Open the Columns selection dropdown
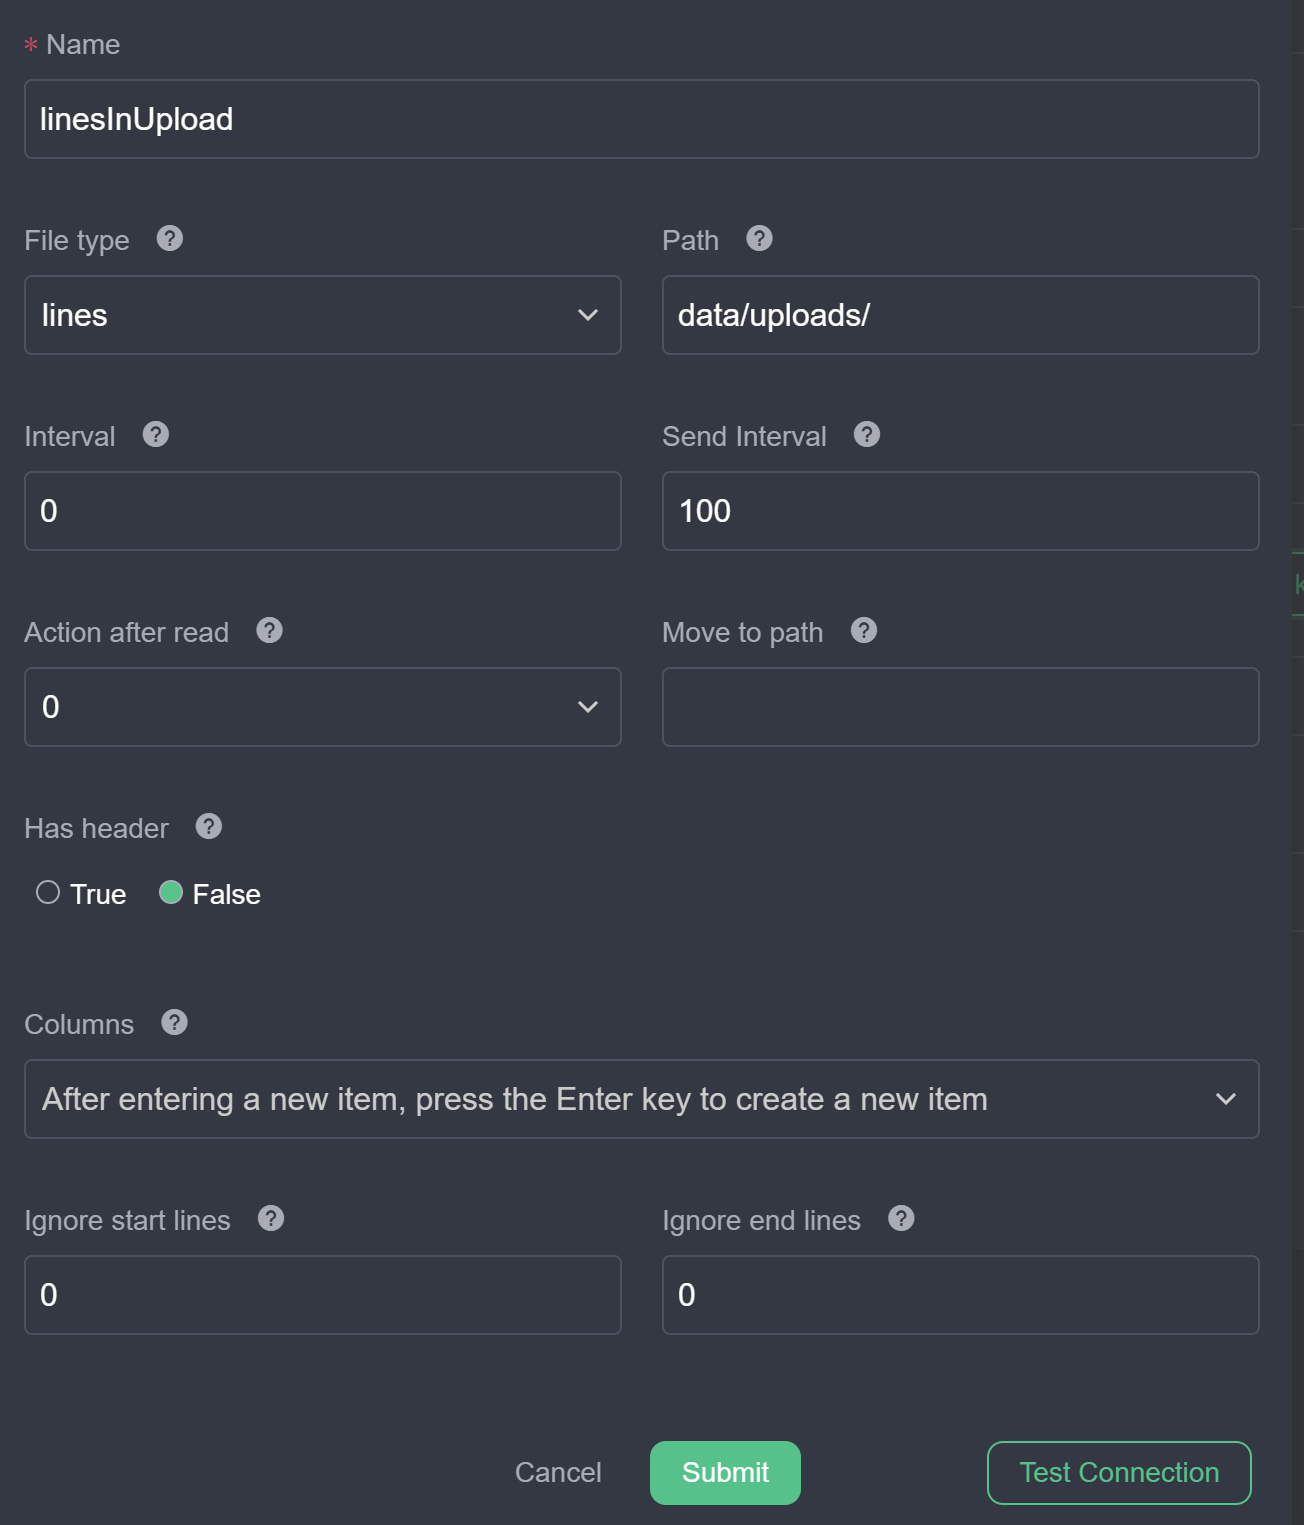Image resolution: width=1304 pixels, height=1525 pixels. coord(642,1099)
